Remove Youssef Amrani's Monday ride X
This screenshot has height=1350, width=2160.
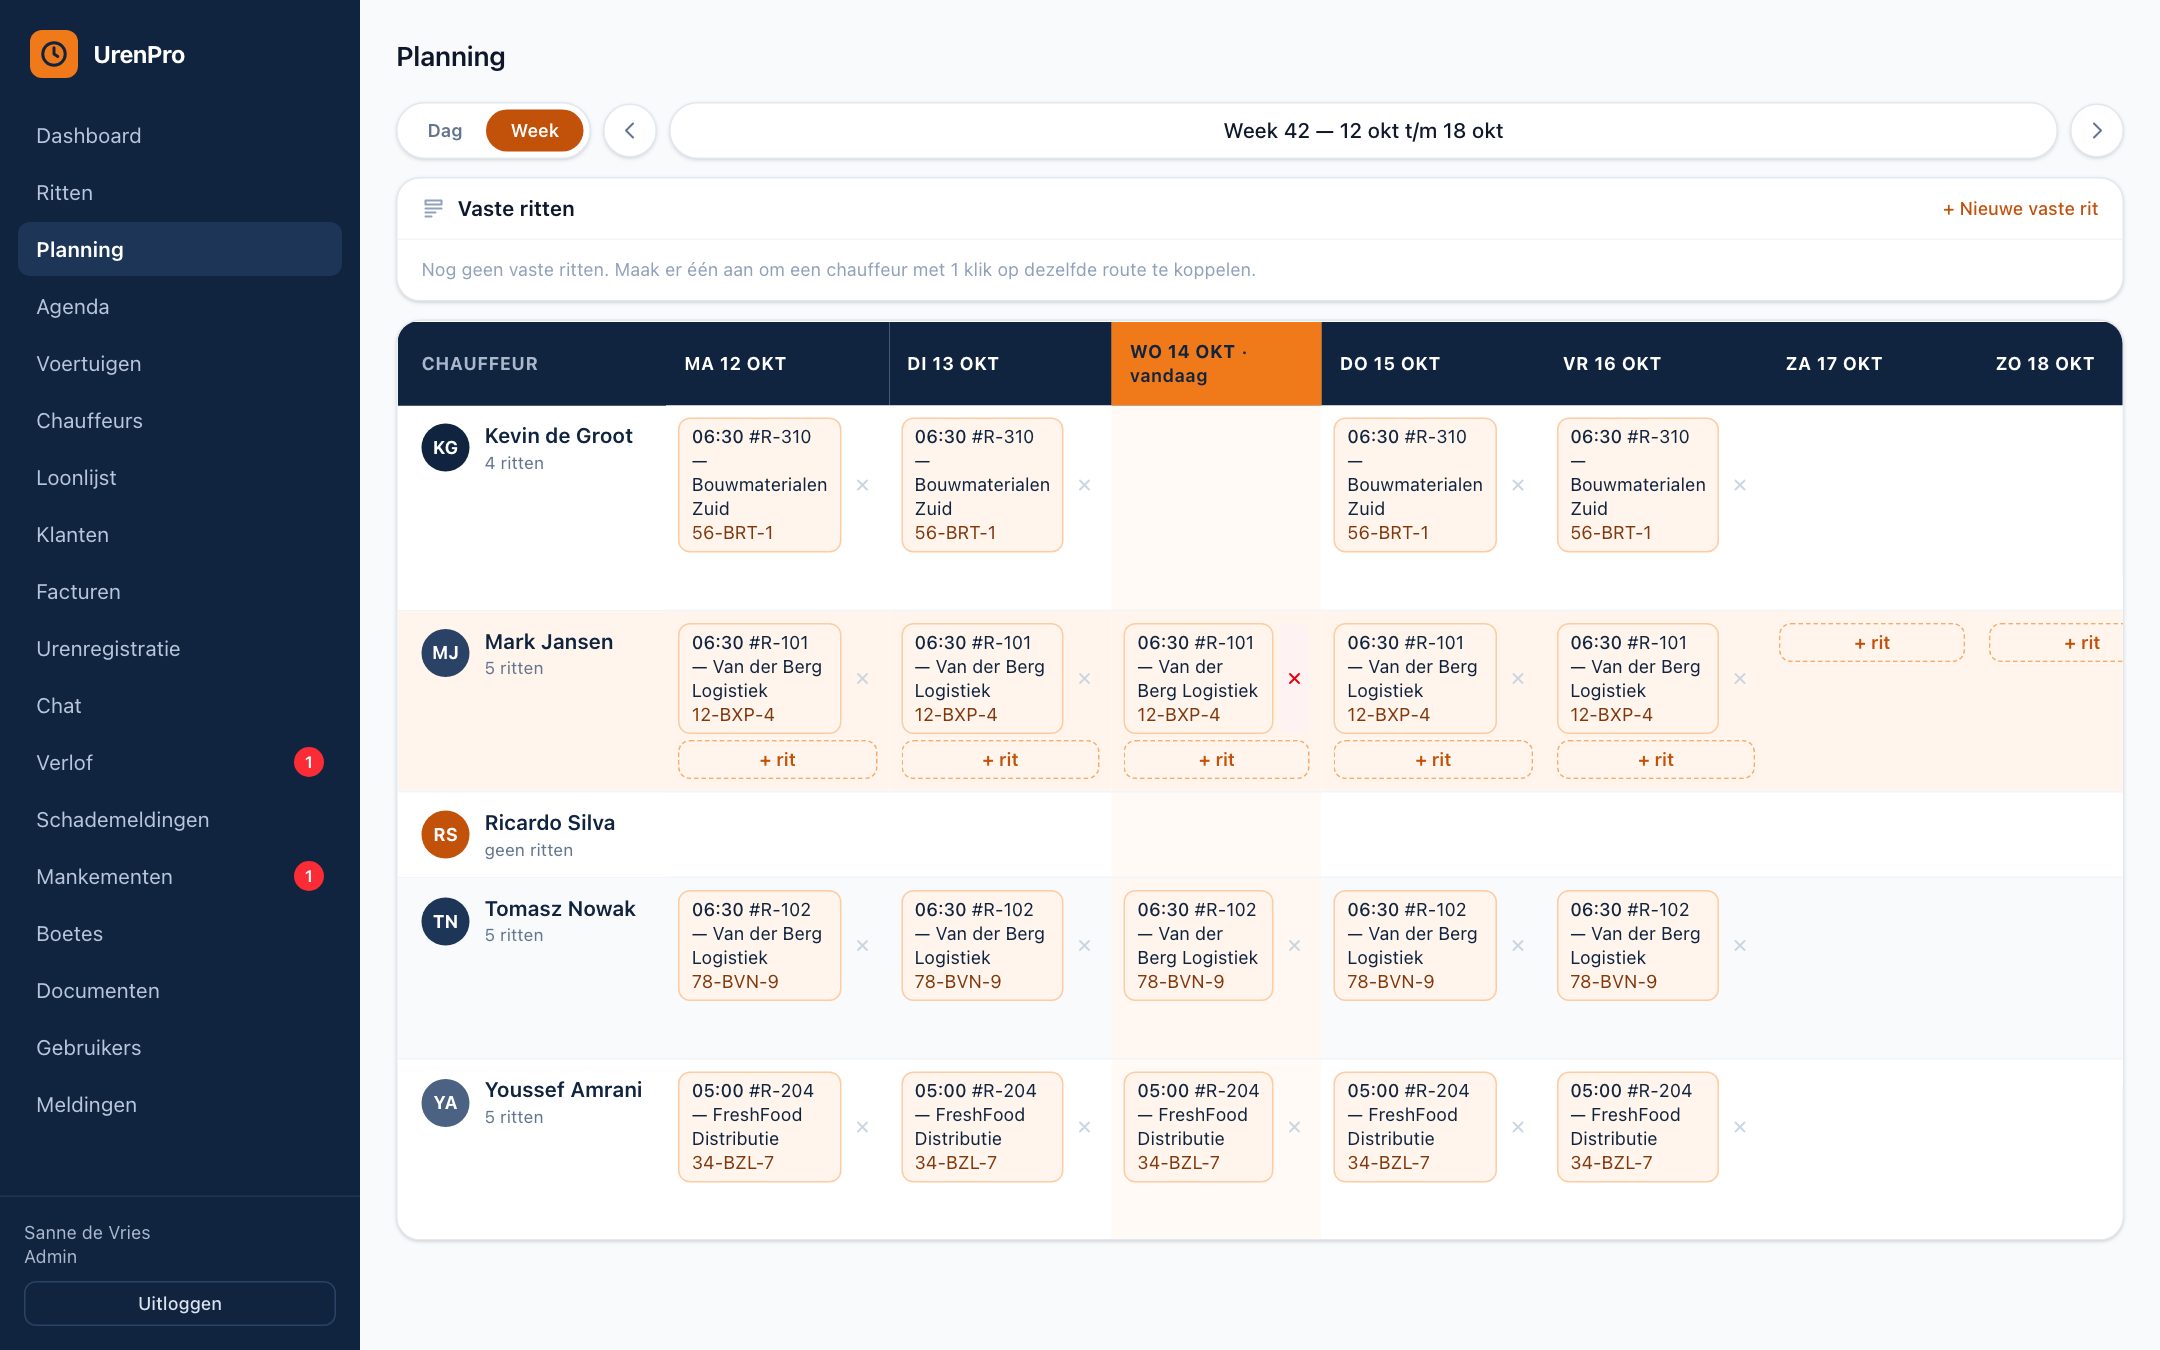[x=862, y=1127]
